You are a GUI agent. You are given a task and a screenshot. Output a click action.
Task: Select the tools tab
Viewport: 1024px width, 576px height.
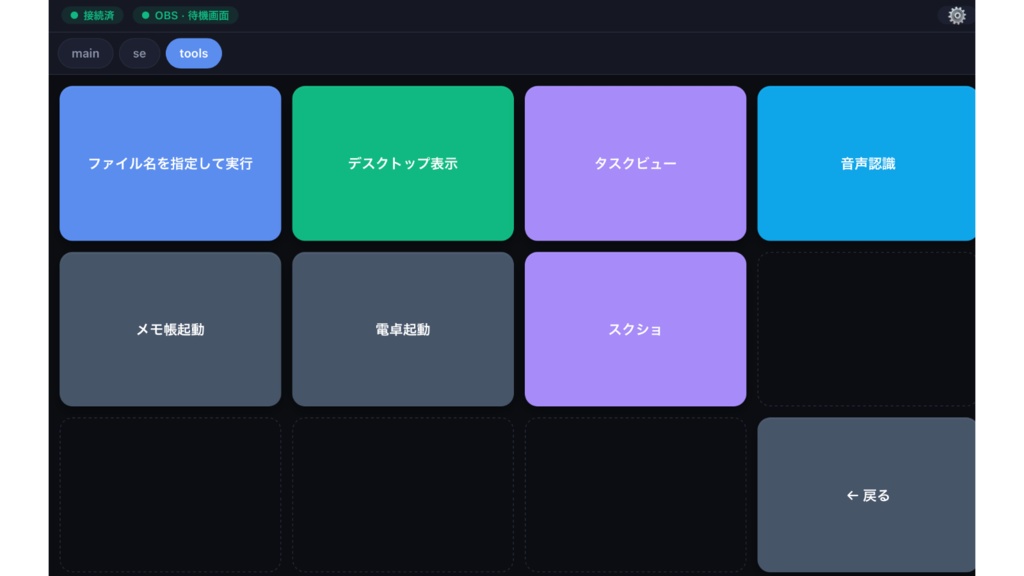pyautogui.click(x=193, y=54)
